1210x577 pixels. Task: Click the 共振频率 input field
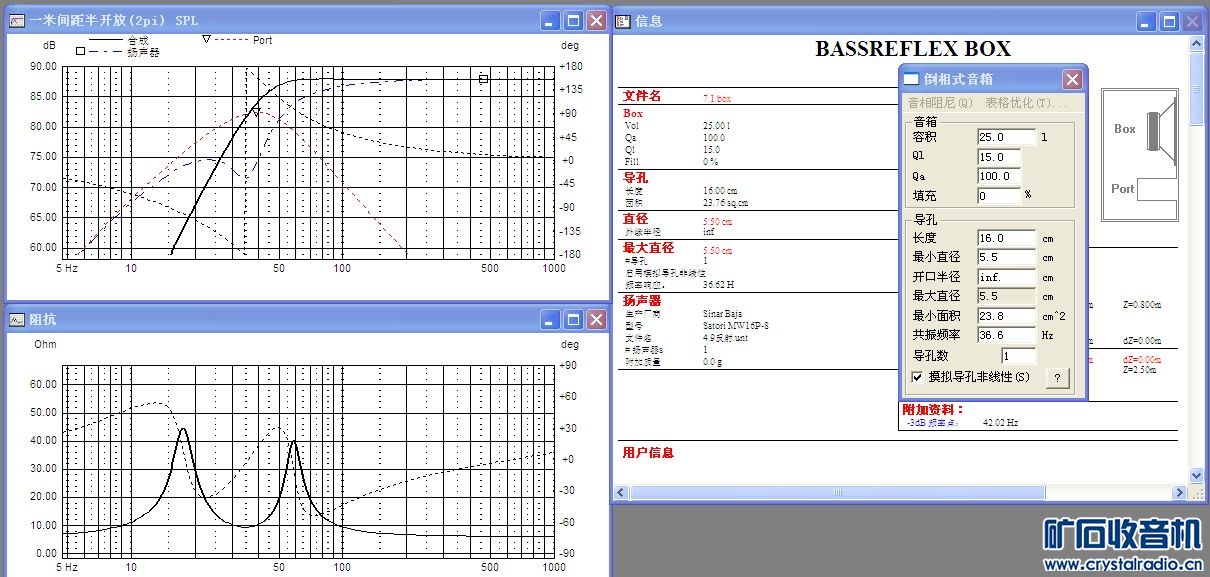click(1006, 336)
